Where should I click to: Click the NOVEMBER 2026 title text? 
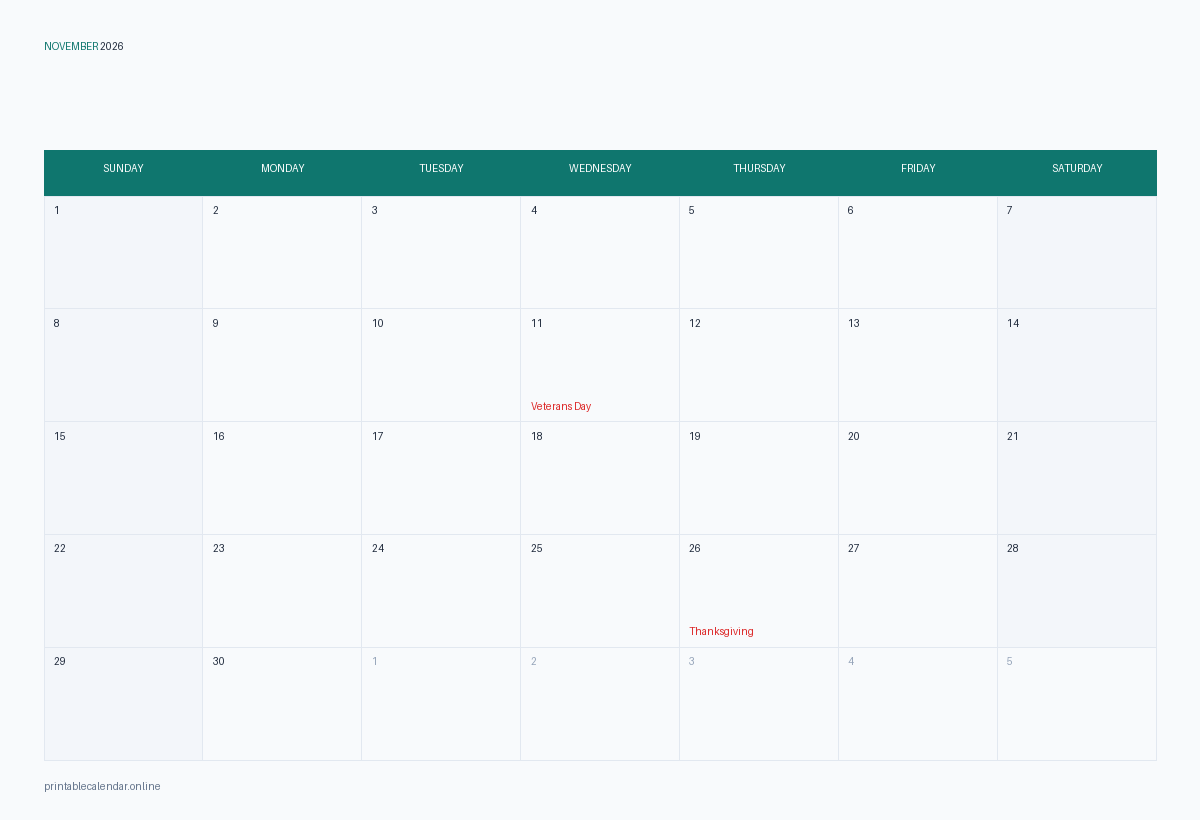tap(84, 46)
